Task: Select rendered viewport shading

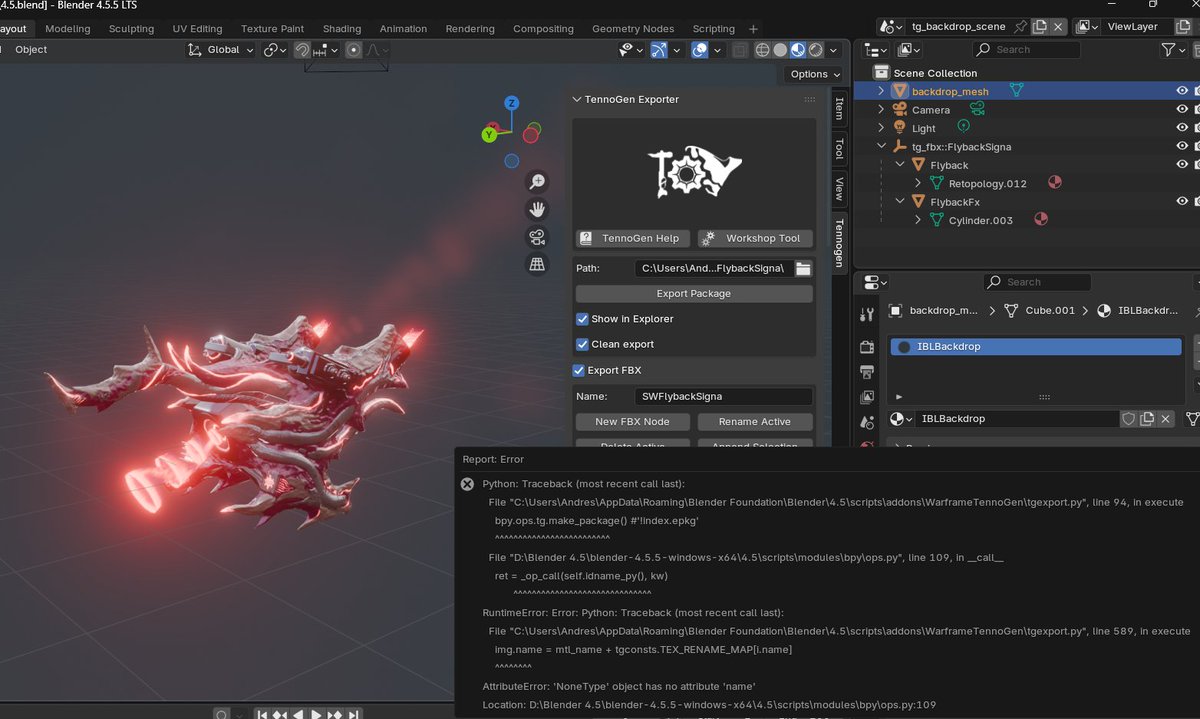Action: 816,50
